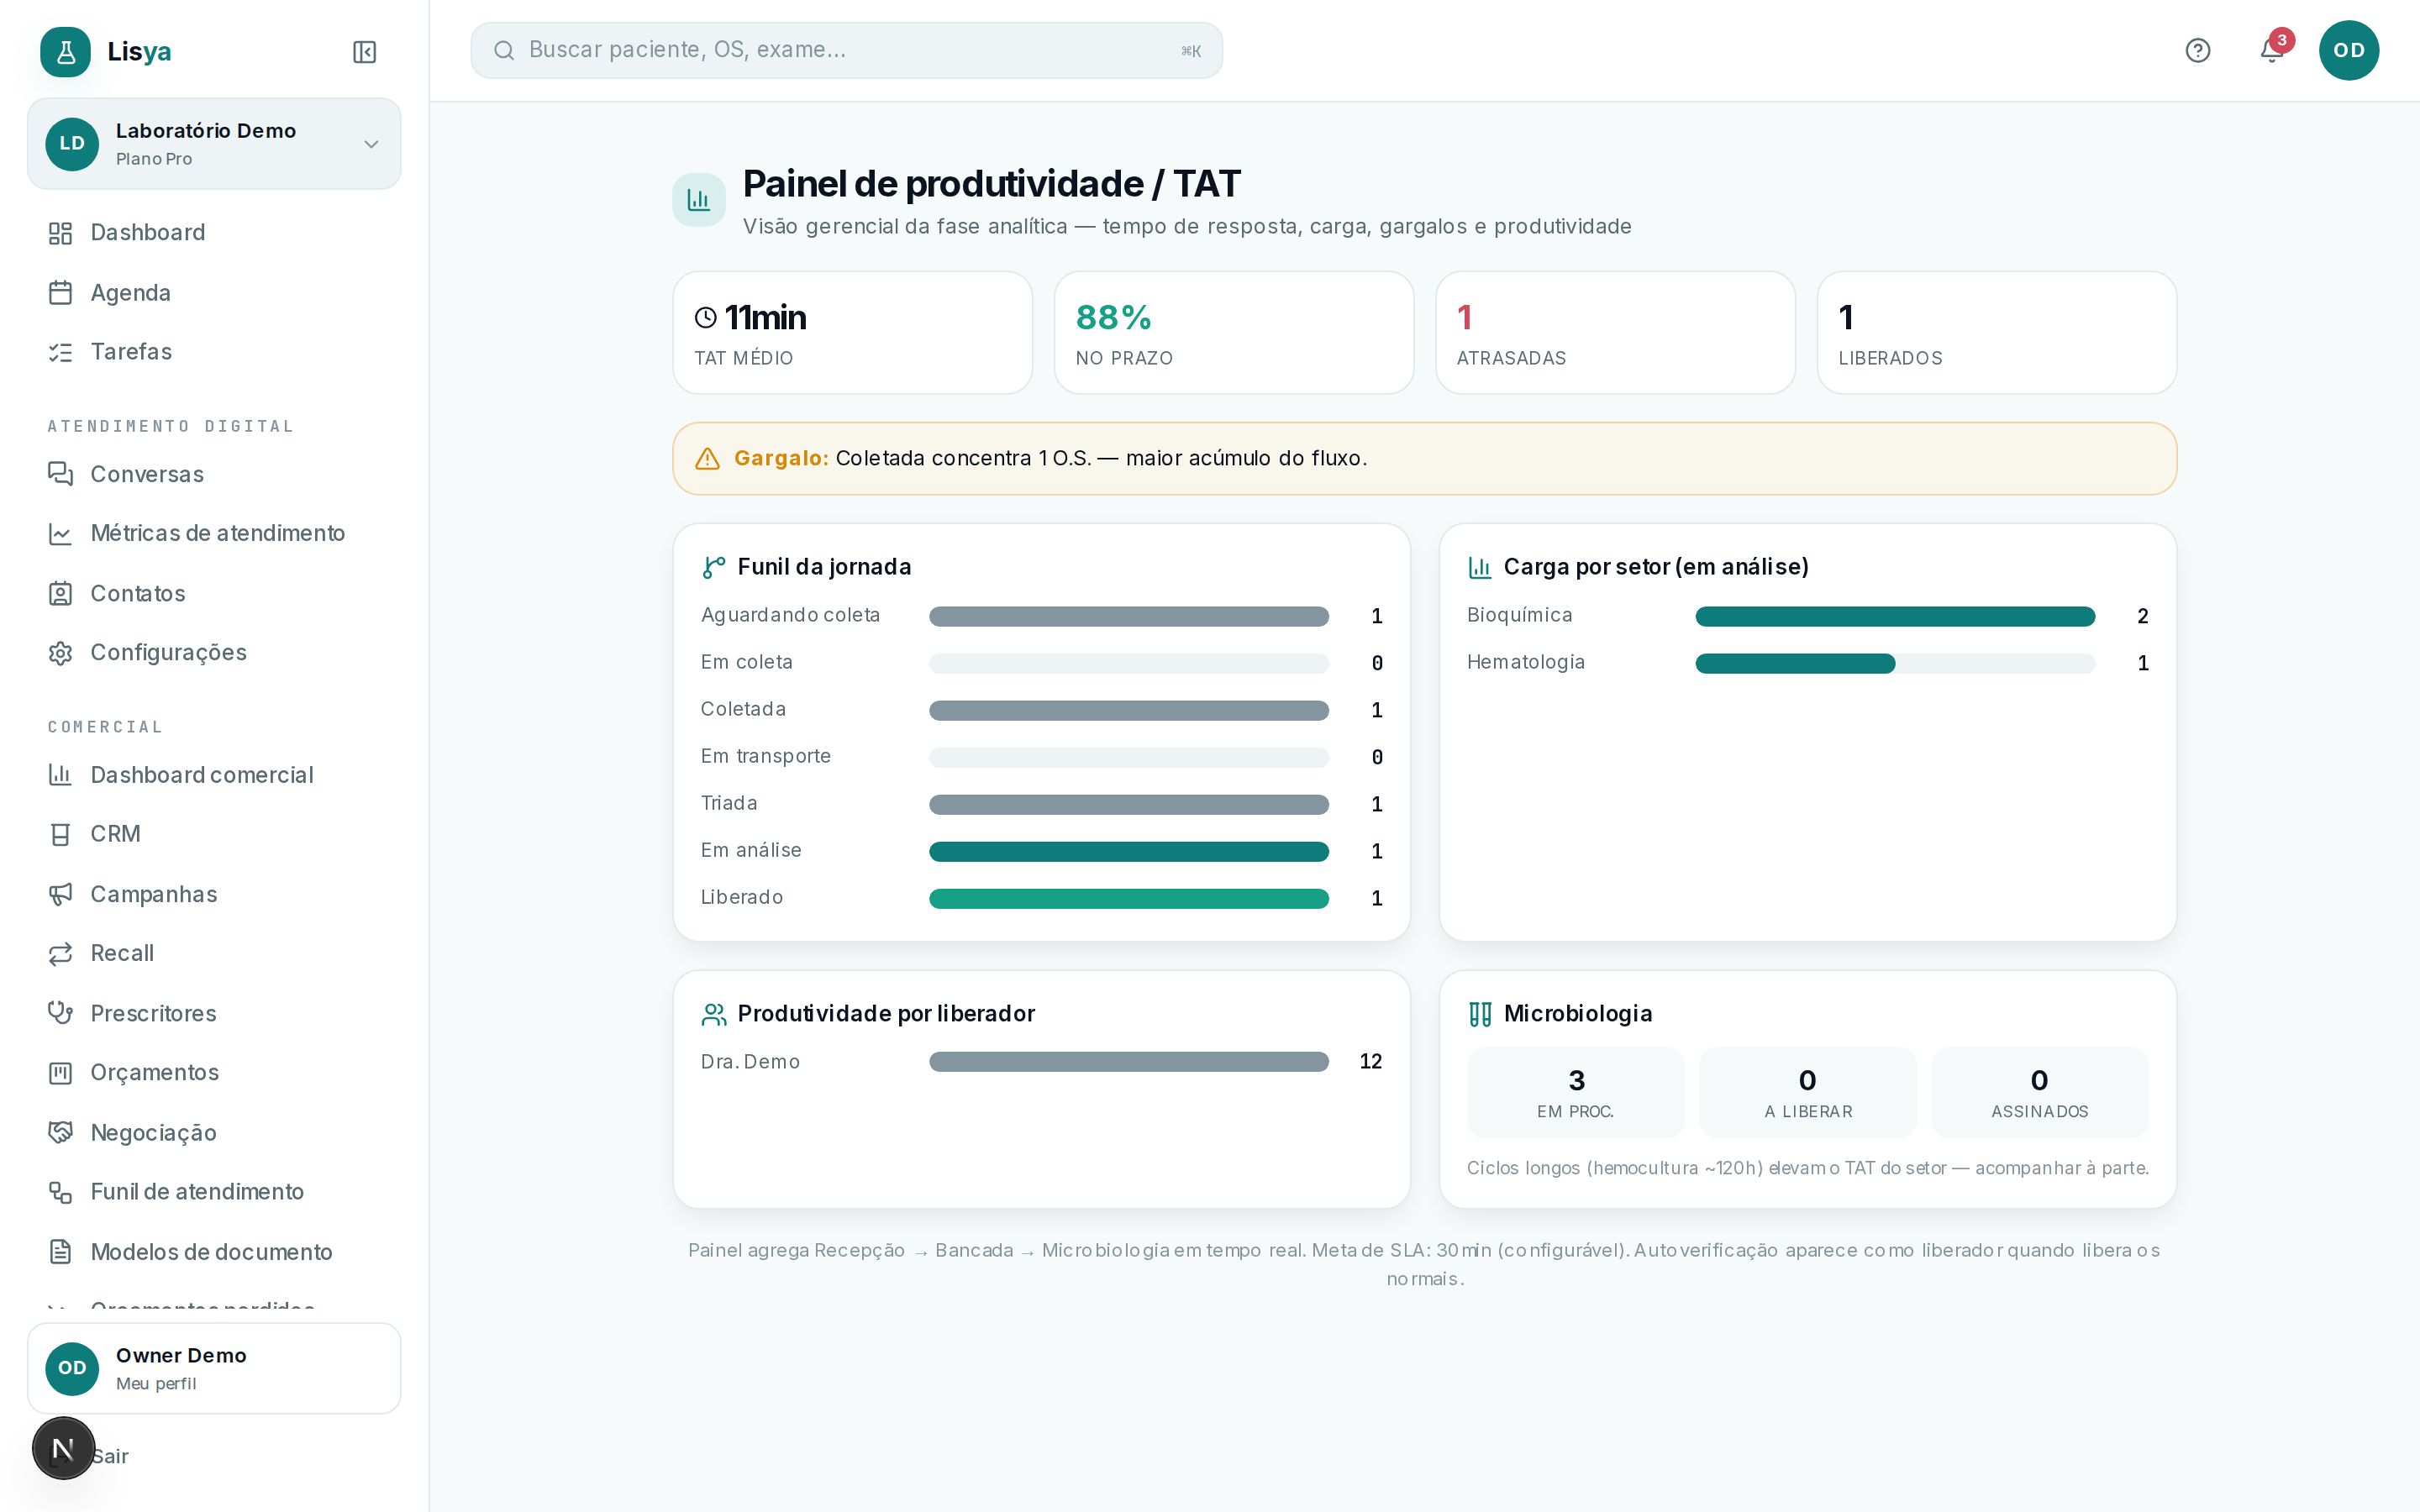Image resolution: width=2420 pixels, height=1512 pixels.
Task: Click the OD user avatar top right
Action: (x=2348, y=51)
